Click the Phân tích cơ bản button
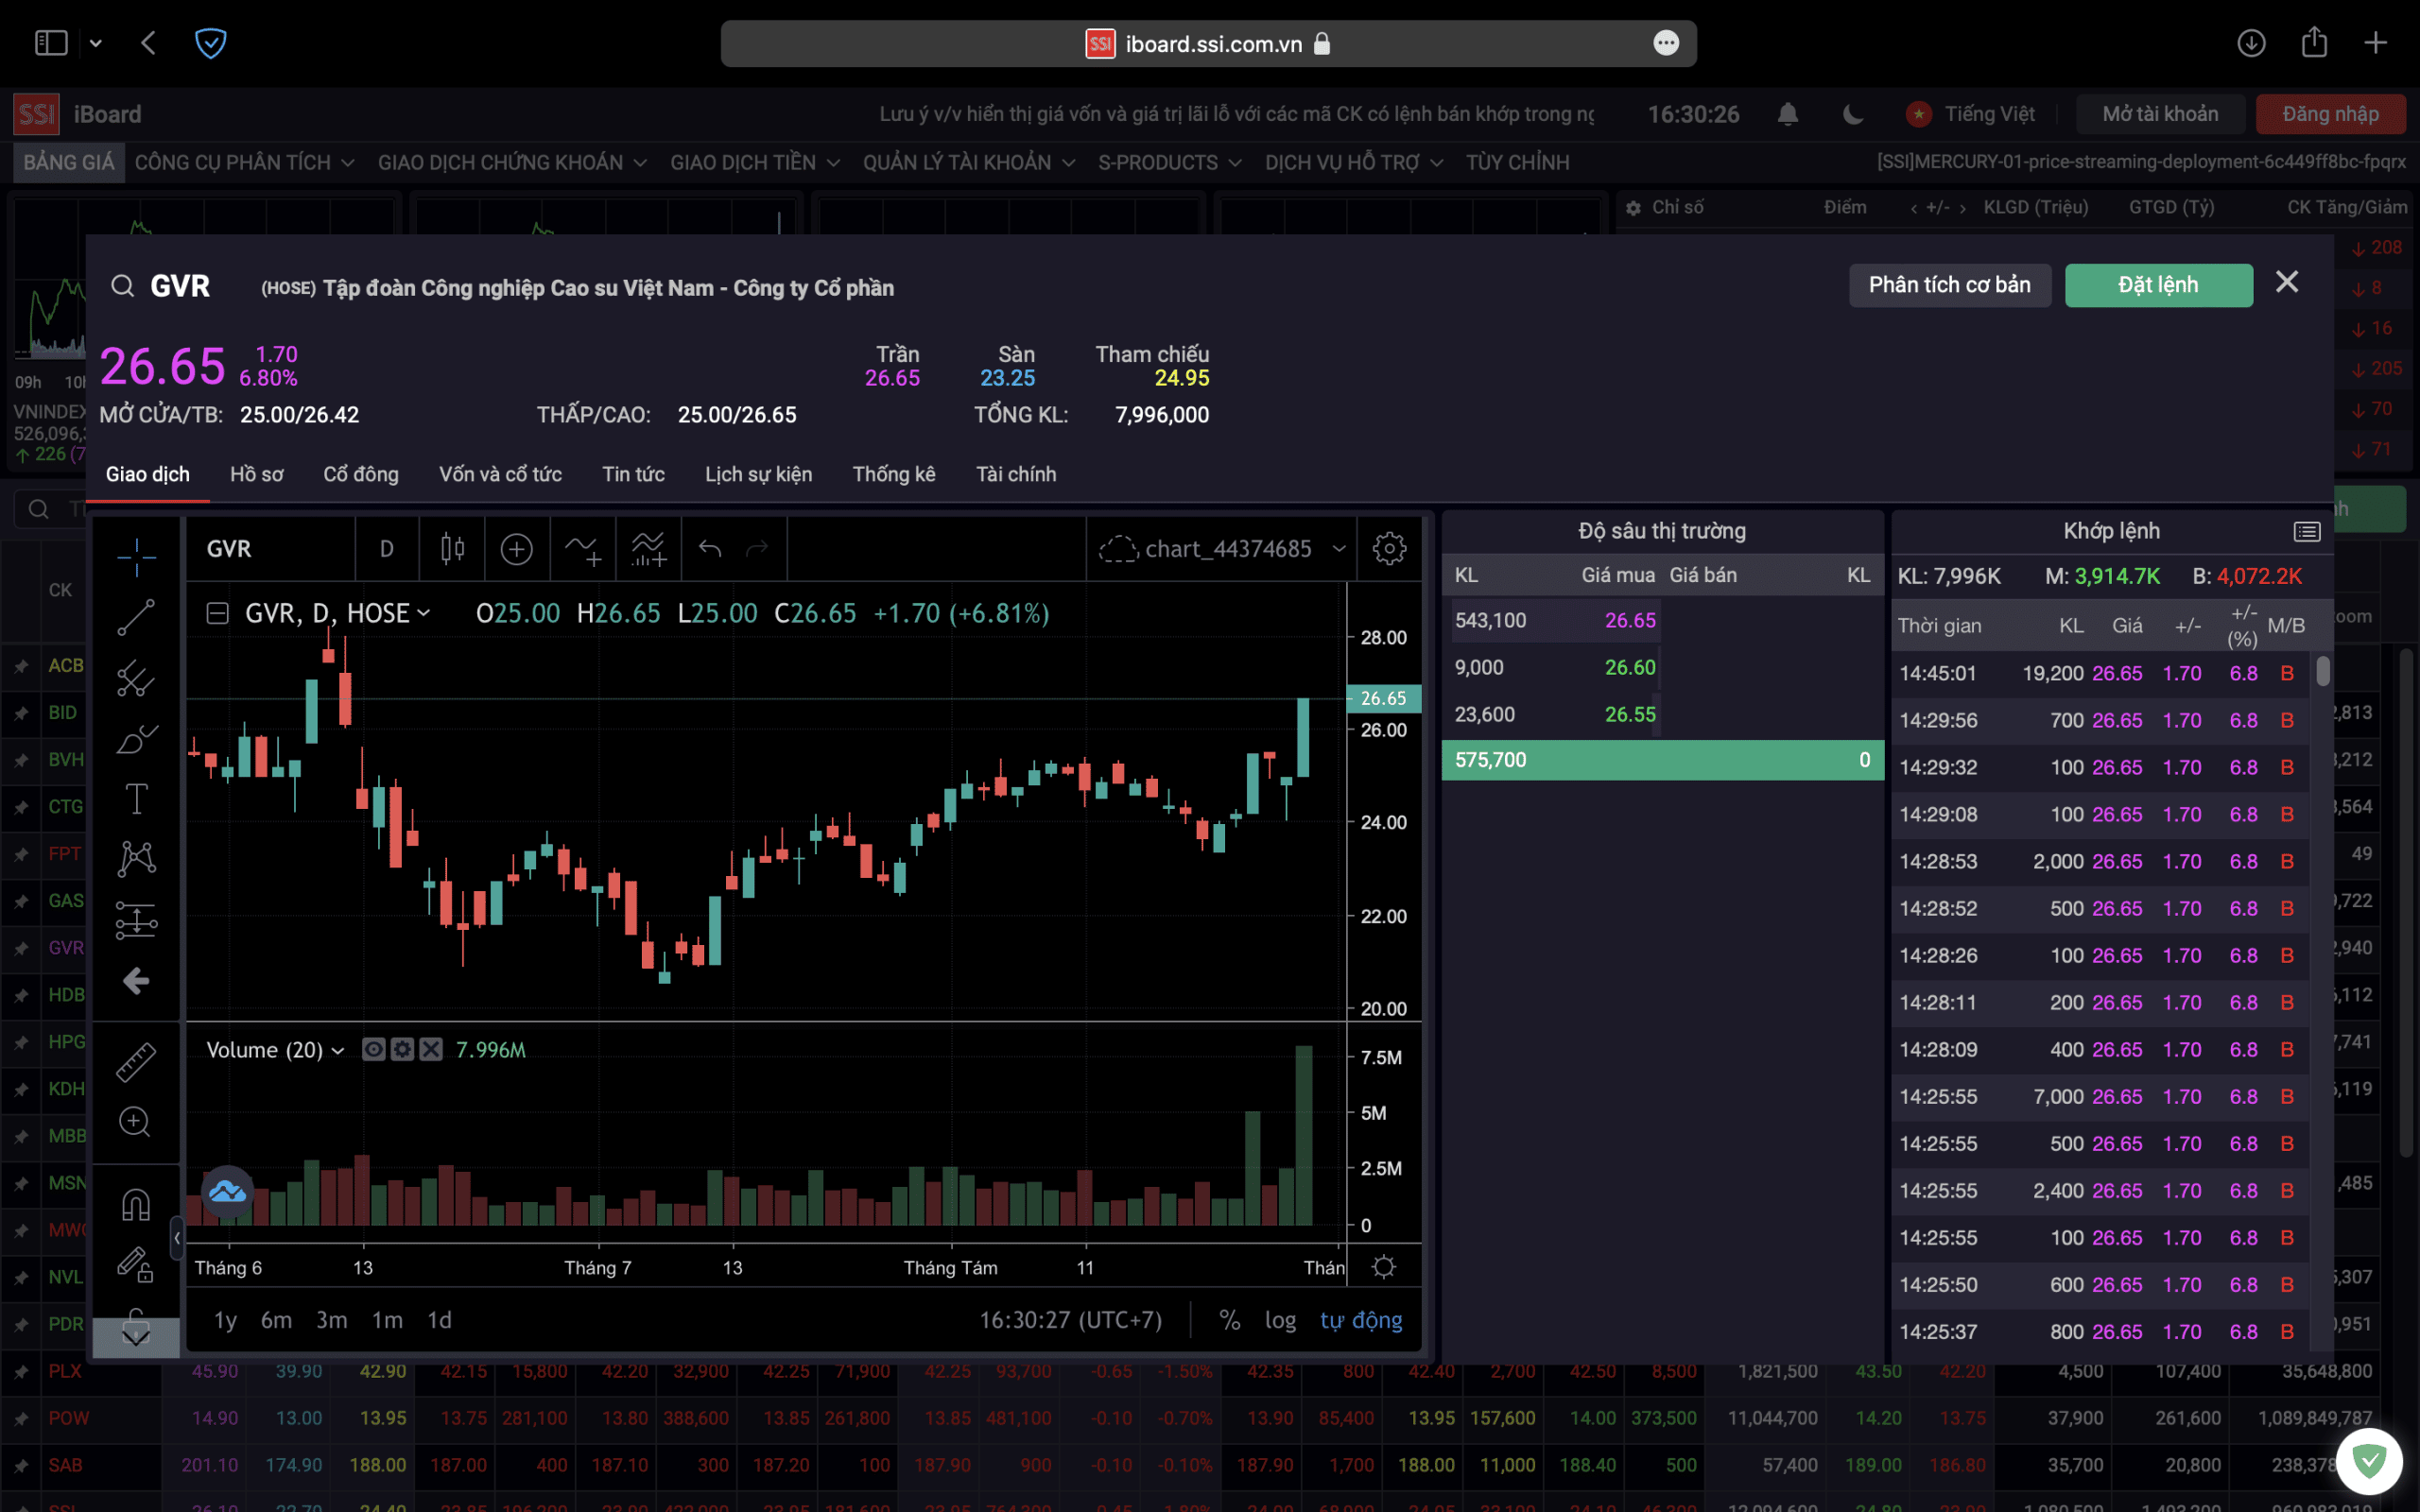This screenshot has height=1512, width=2420. (x=1949, y=285)
